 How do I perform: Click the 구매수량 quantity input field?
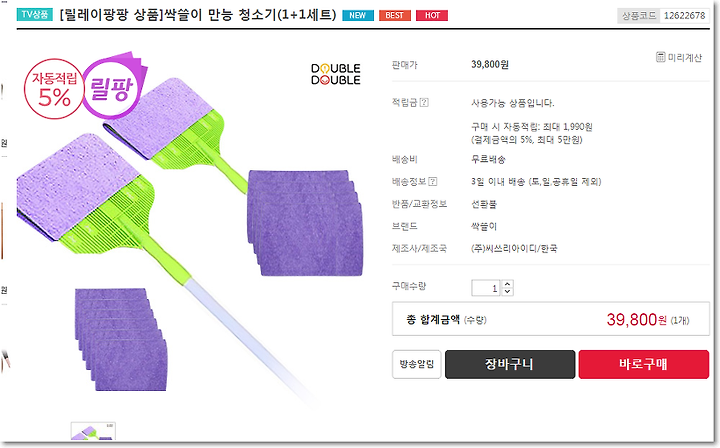tap(485, 288)
